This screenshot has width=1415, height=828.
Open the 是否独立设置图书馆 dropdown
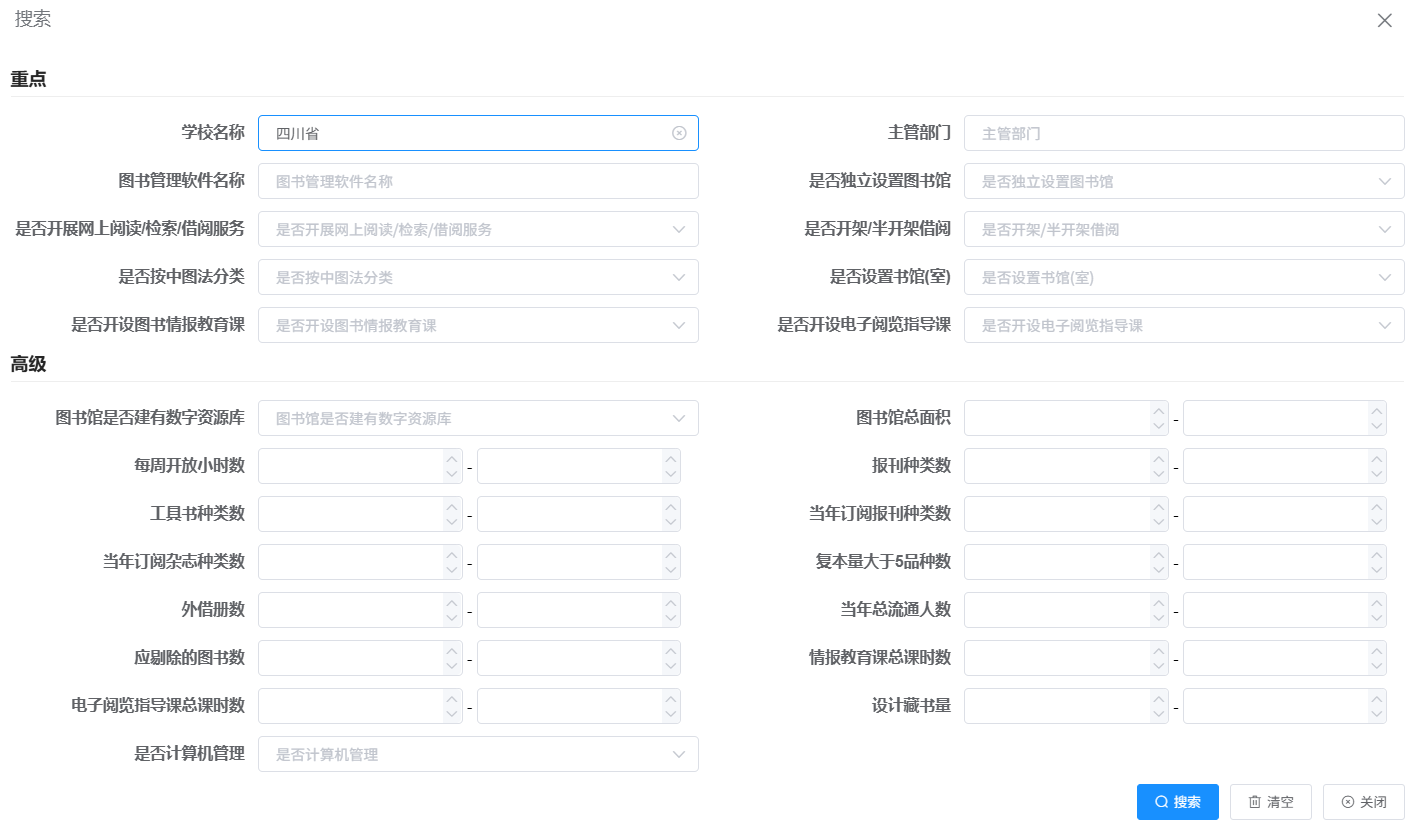(x=1183, y=181)
